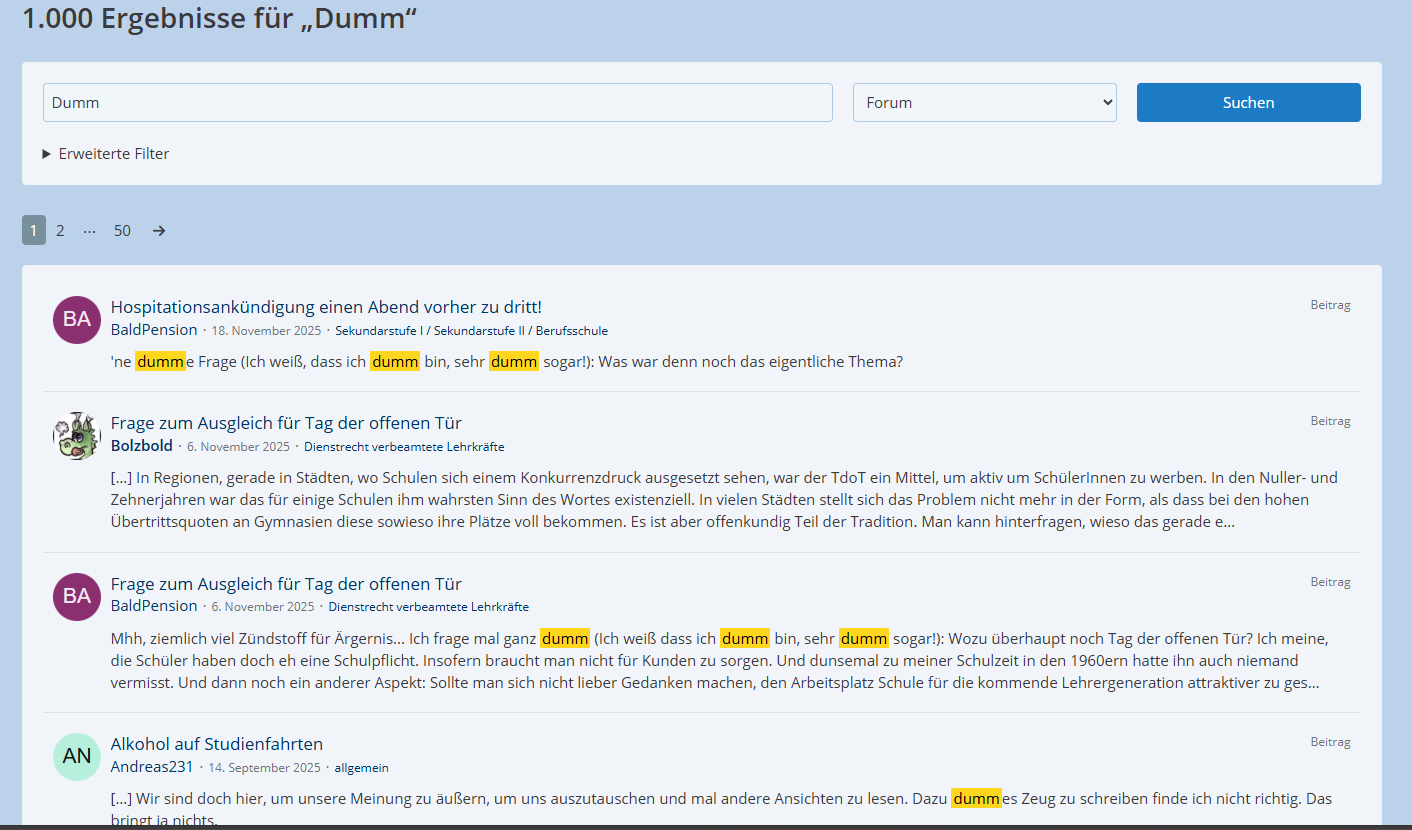1412x830 pixels.
Task: Click Andreas231's green AN avatar
Action: [77, 757]
